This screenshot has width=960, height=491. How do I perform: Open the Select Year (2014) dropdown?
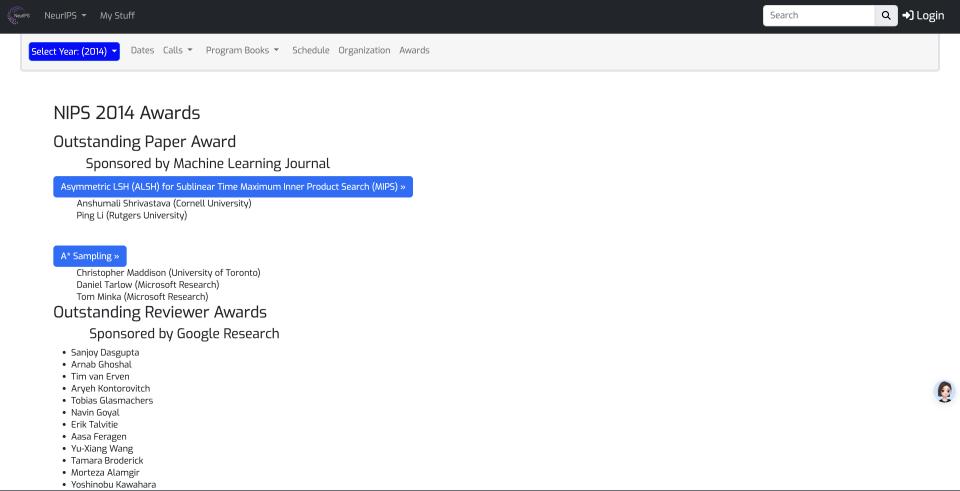point(74,51)
